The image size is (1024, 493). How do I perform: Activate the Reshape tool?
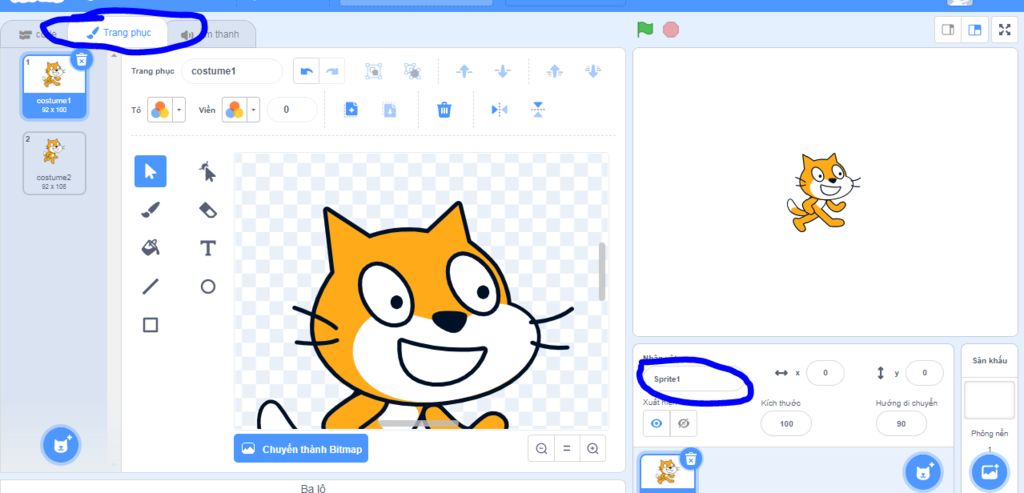[x=208, y=172]
